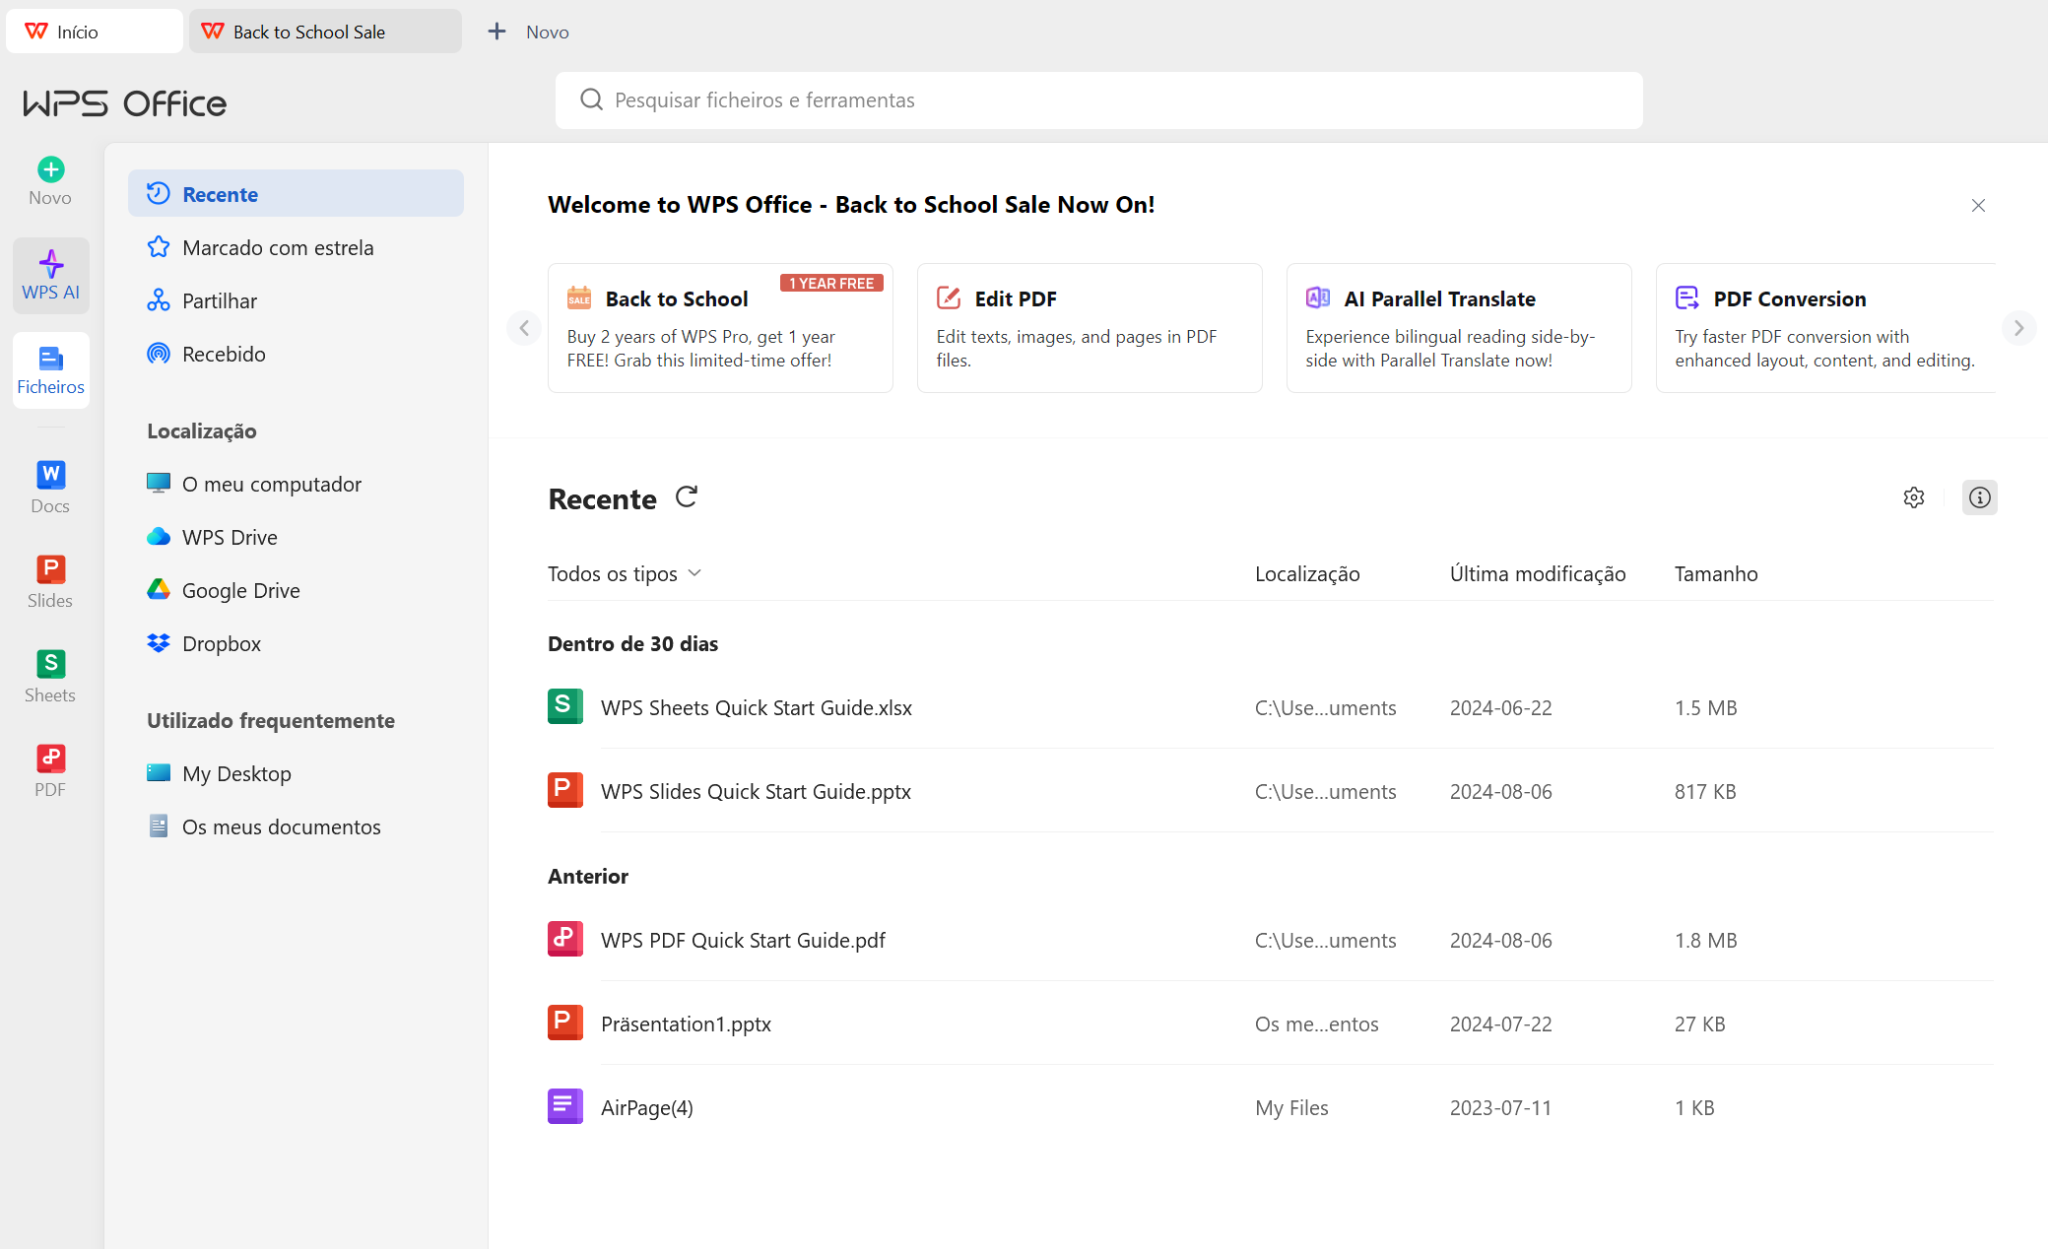Image resolution: width=2048 pixels, height=1249 pixels.
Task: Toggle the info details panel icon
Action: (x=1979, y=497)
